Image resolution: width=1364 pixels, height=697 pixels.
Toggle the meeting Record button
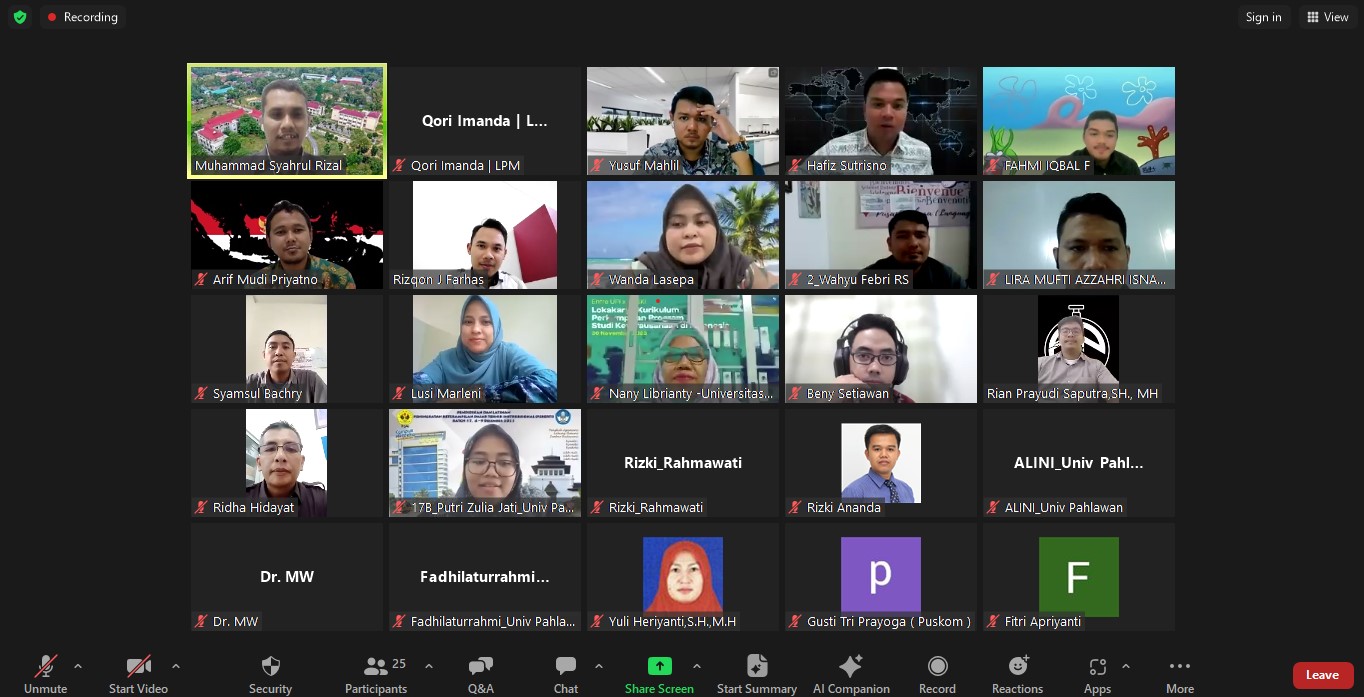point(937,667)
